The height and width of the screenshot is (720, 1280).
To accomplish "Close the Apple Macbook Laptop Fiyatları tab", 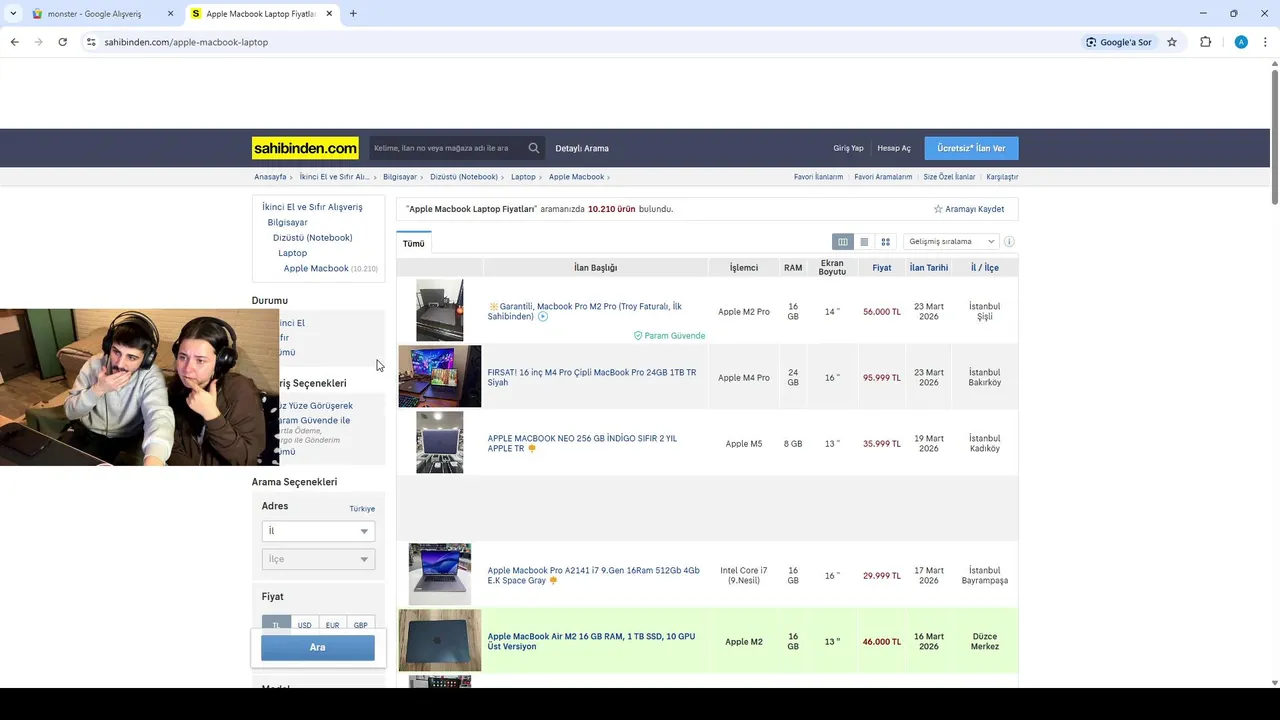I will 329,14.
